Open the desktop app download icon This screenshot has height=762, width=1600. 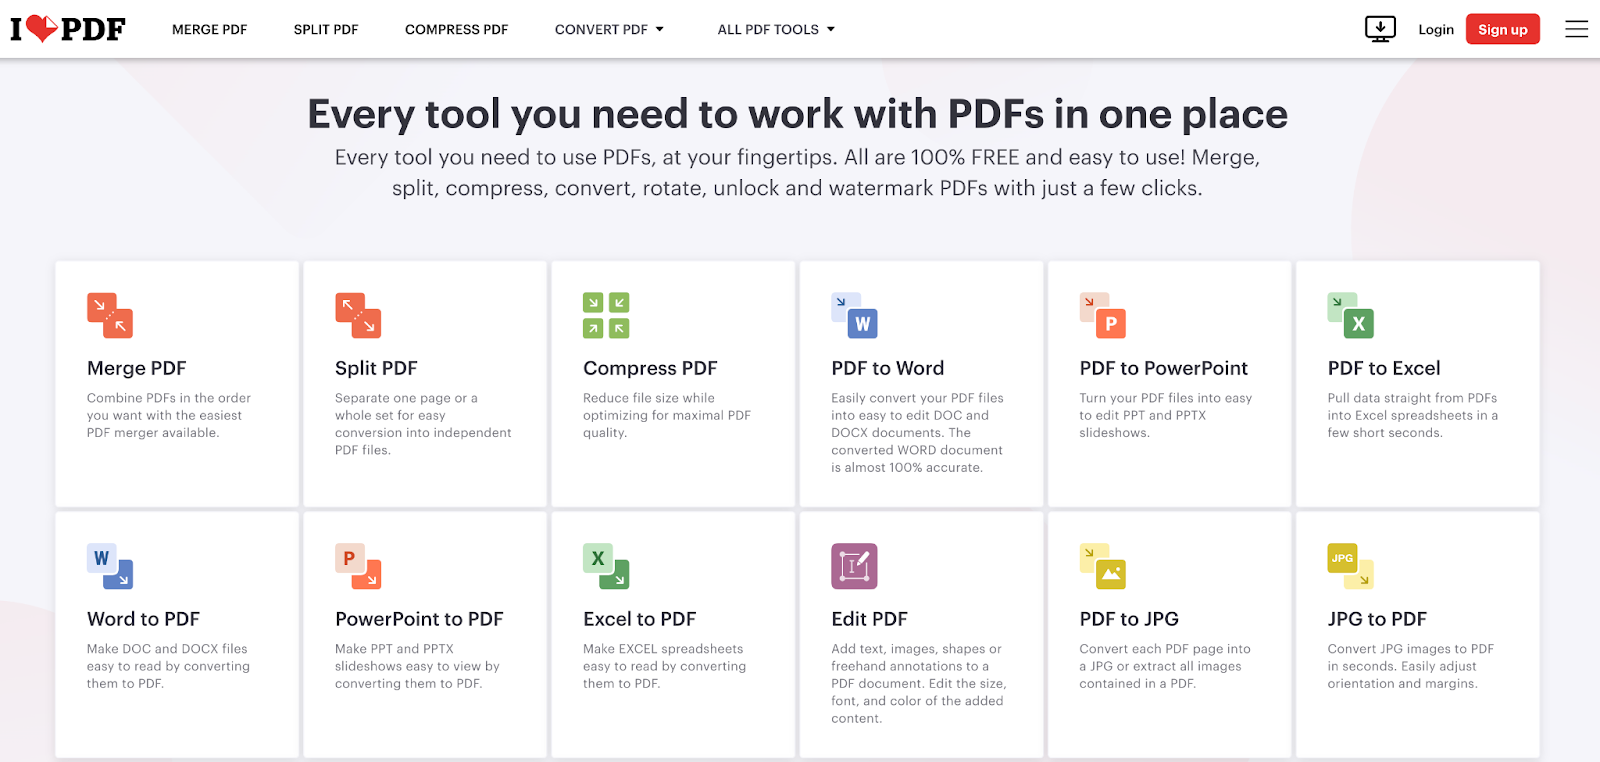1380,29
